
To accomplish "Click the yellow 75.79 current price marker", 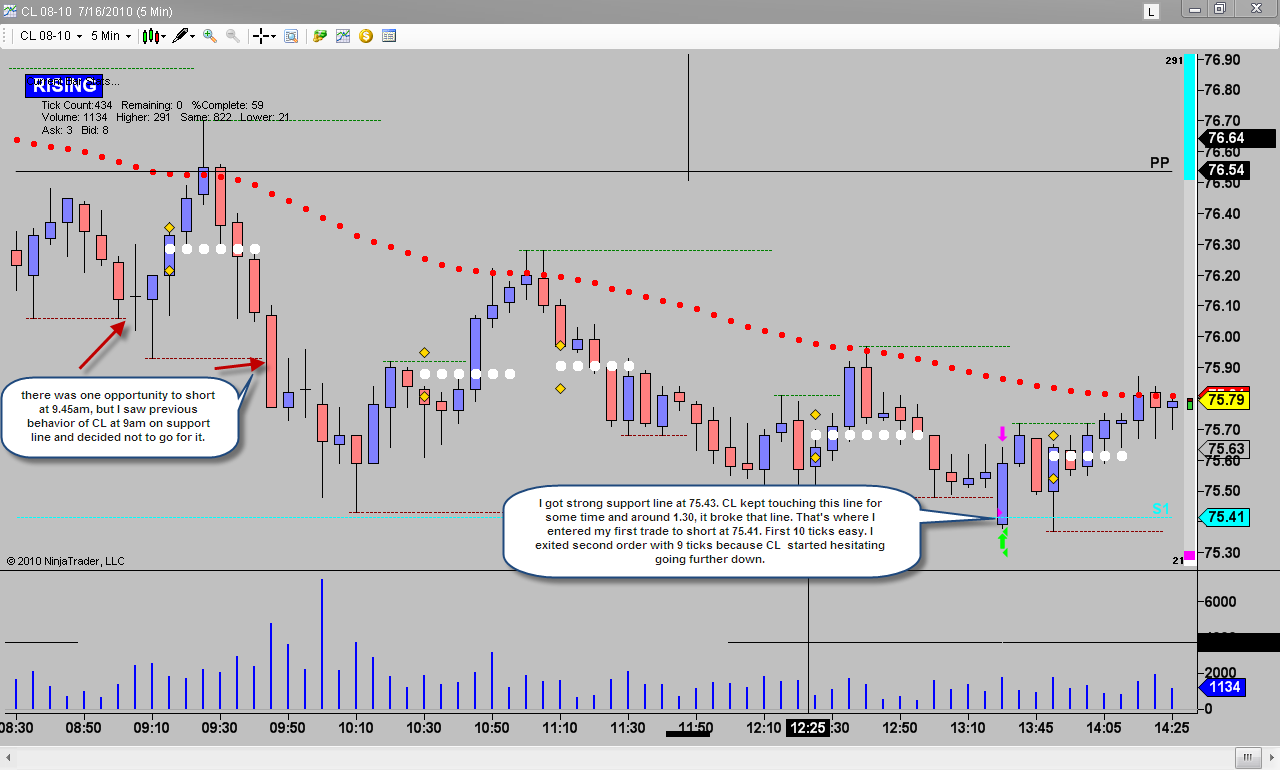I will [x=1225, y=401].
